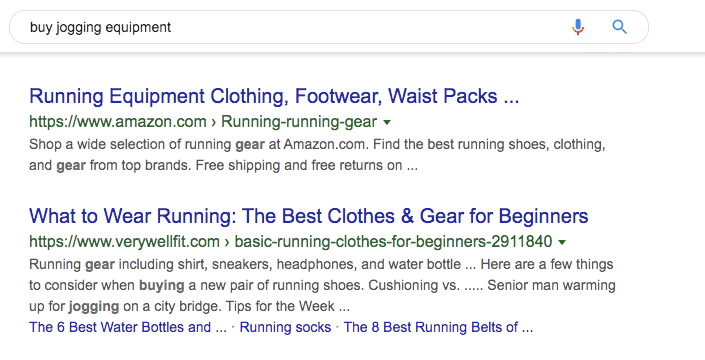Start voice search with the microphone icon
The width and height of the screenshot is (705, 360).
578,27
